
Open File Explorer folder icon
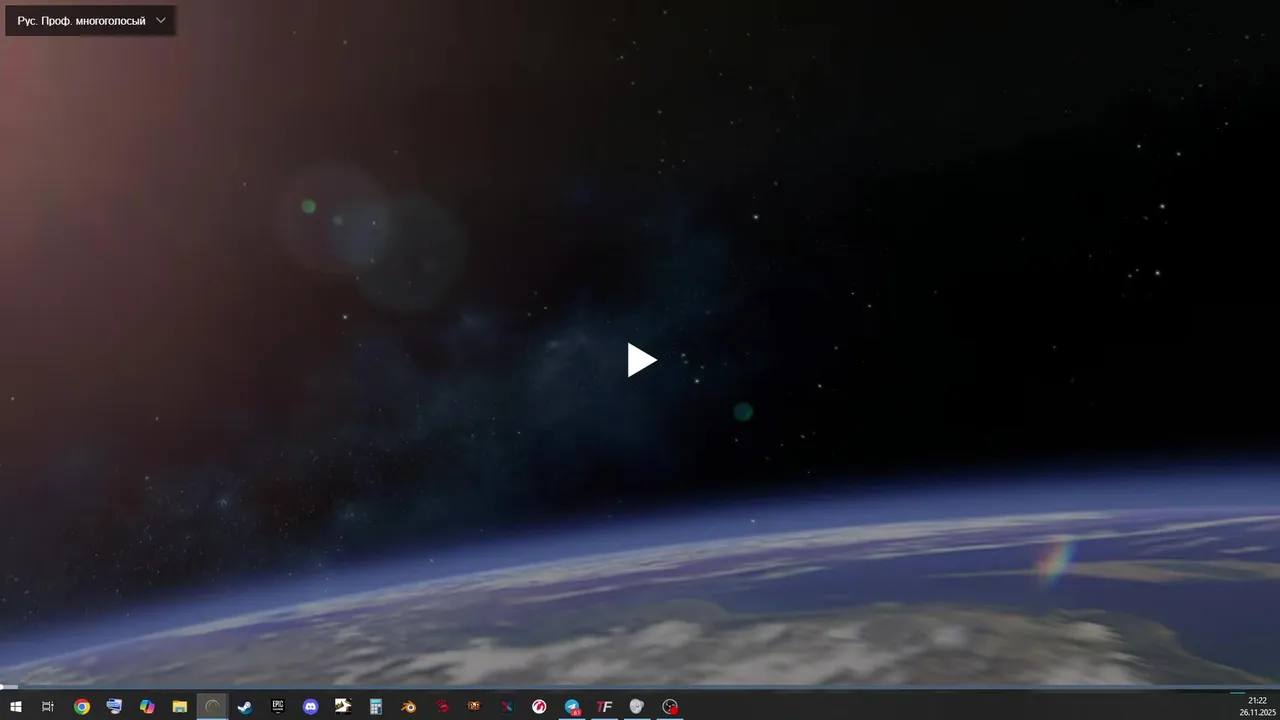pos(180,706)
